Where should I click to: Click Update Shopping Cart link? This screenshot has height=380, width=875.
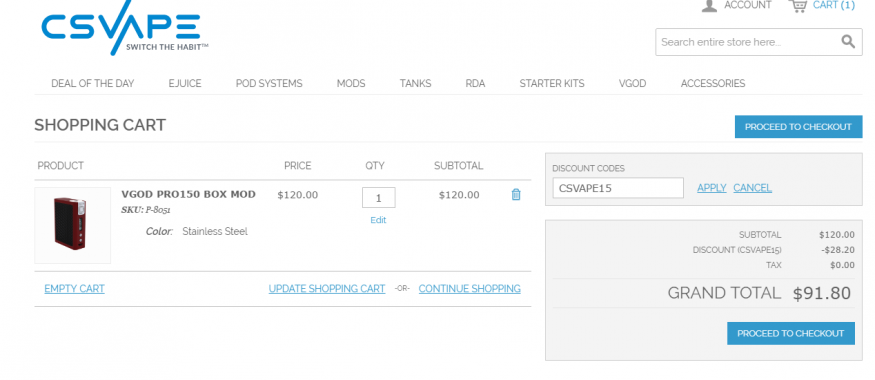(327, 288)
